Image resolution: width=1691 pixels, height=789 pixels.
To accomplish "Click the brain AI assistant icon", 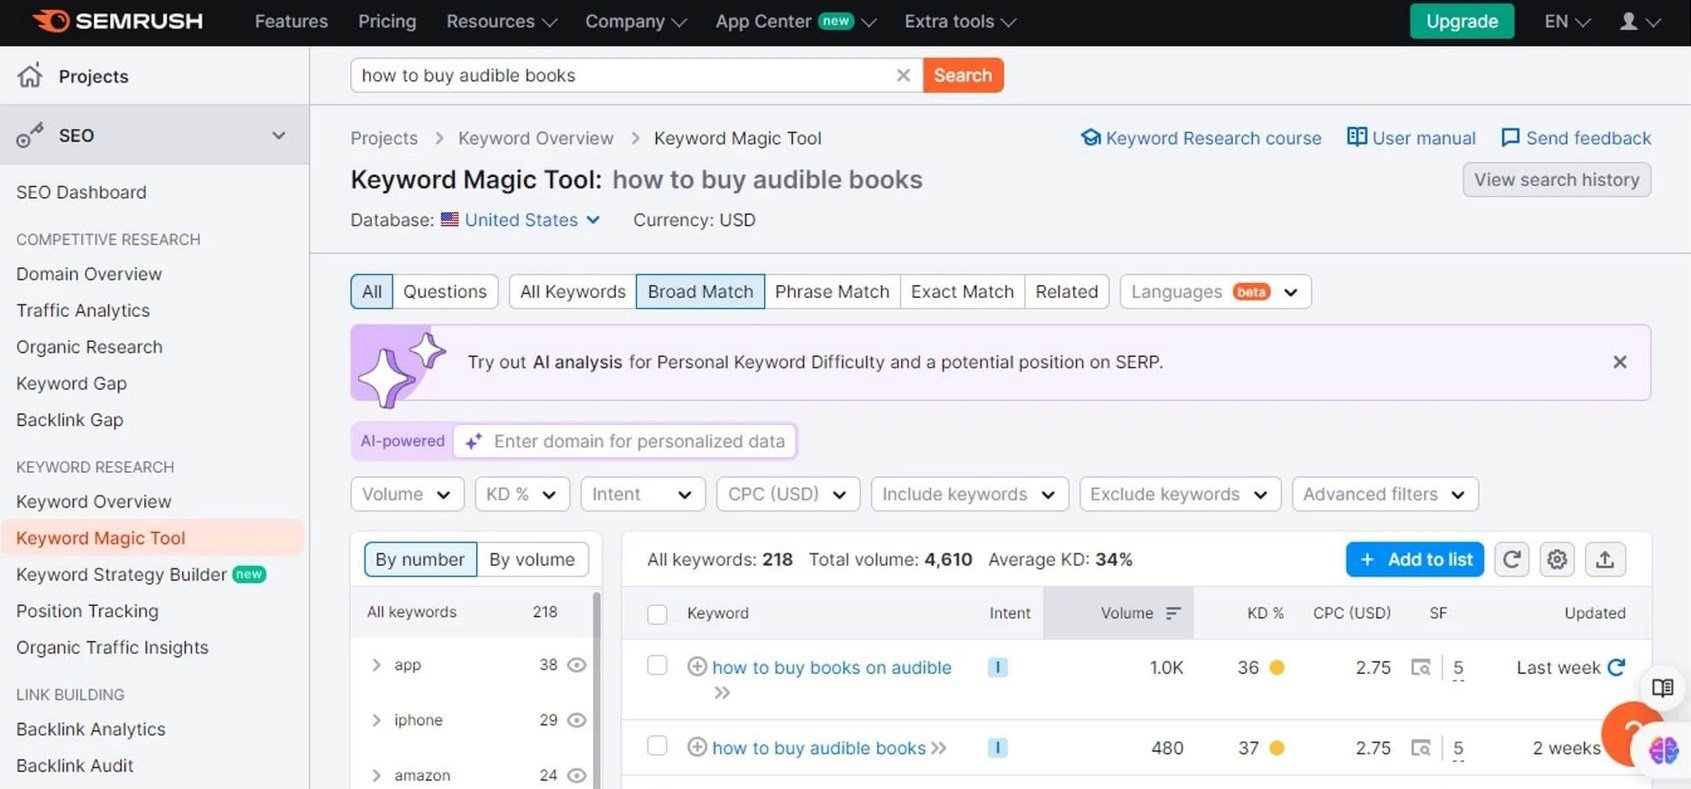I will point(1663,750).
